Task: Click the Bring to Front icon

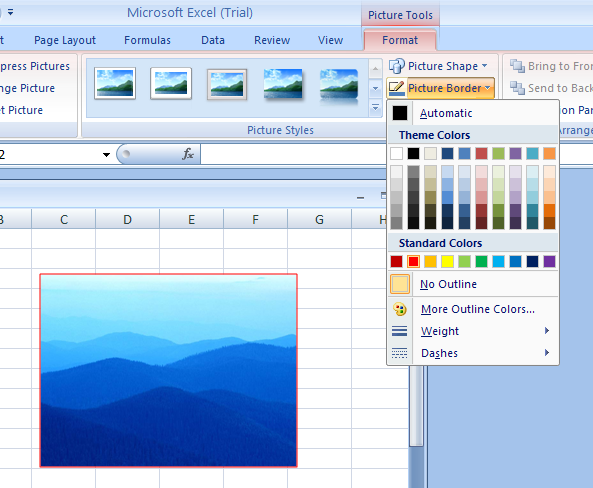Action: tap(517, 66)
